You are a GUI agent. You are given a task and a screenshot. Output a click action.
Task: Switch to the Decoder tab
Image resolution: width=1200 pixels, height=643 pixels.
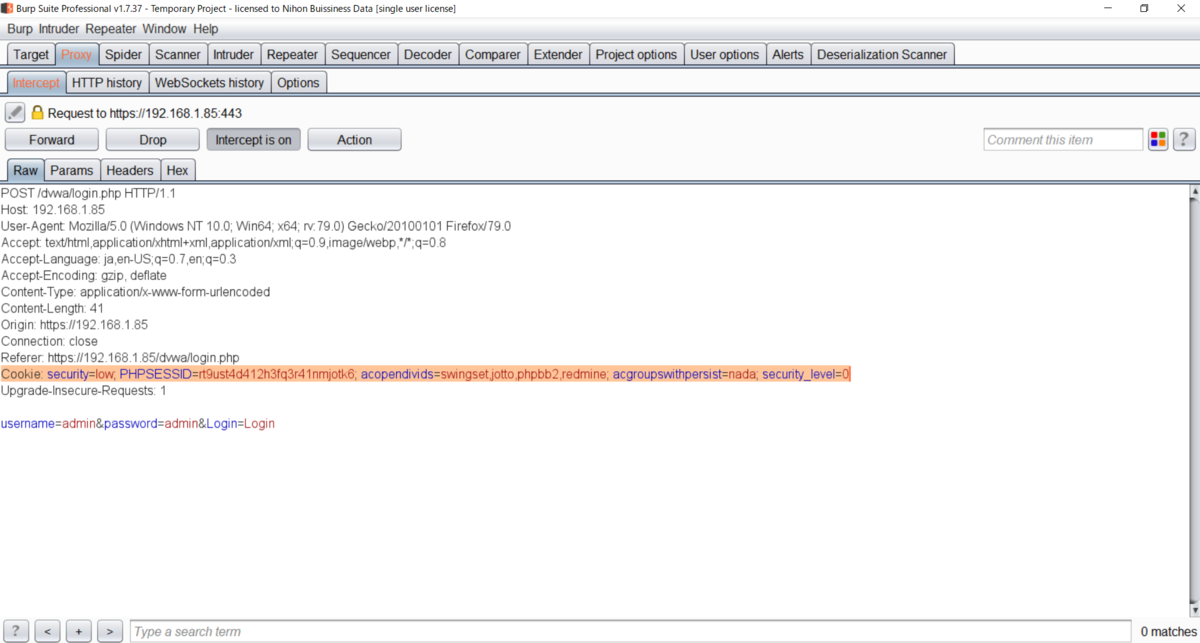click(428, 54)
